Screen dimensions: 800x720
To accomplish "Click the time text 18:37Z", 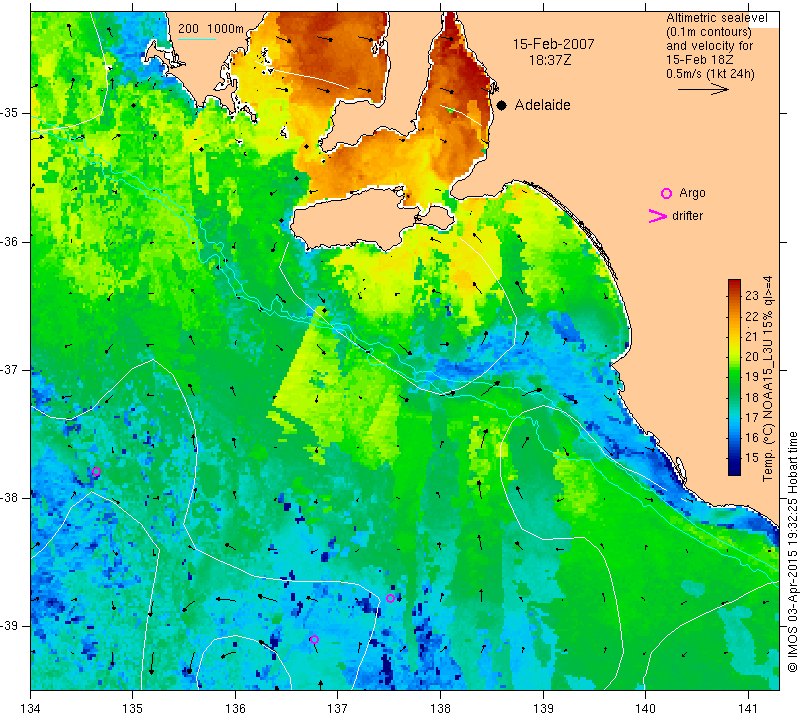I will (549, 60).
